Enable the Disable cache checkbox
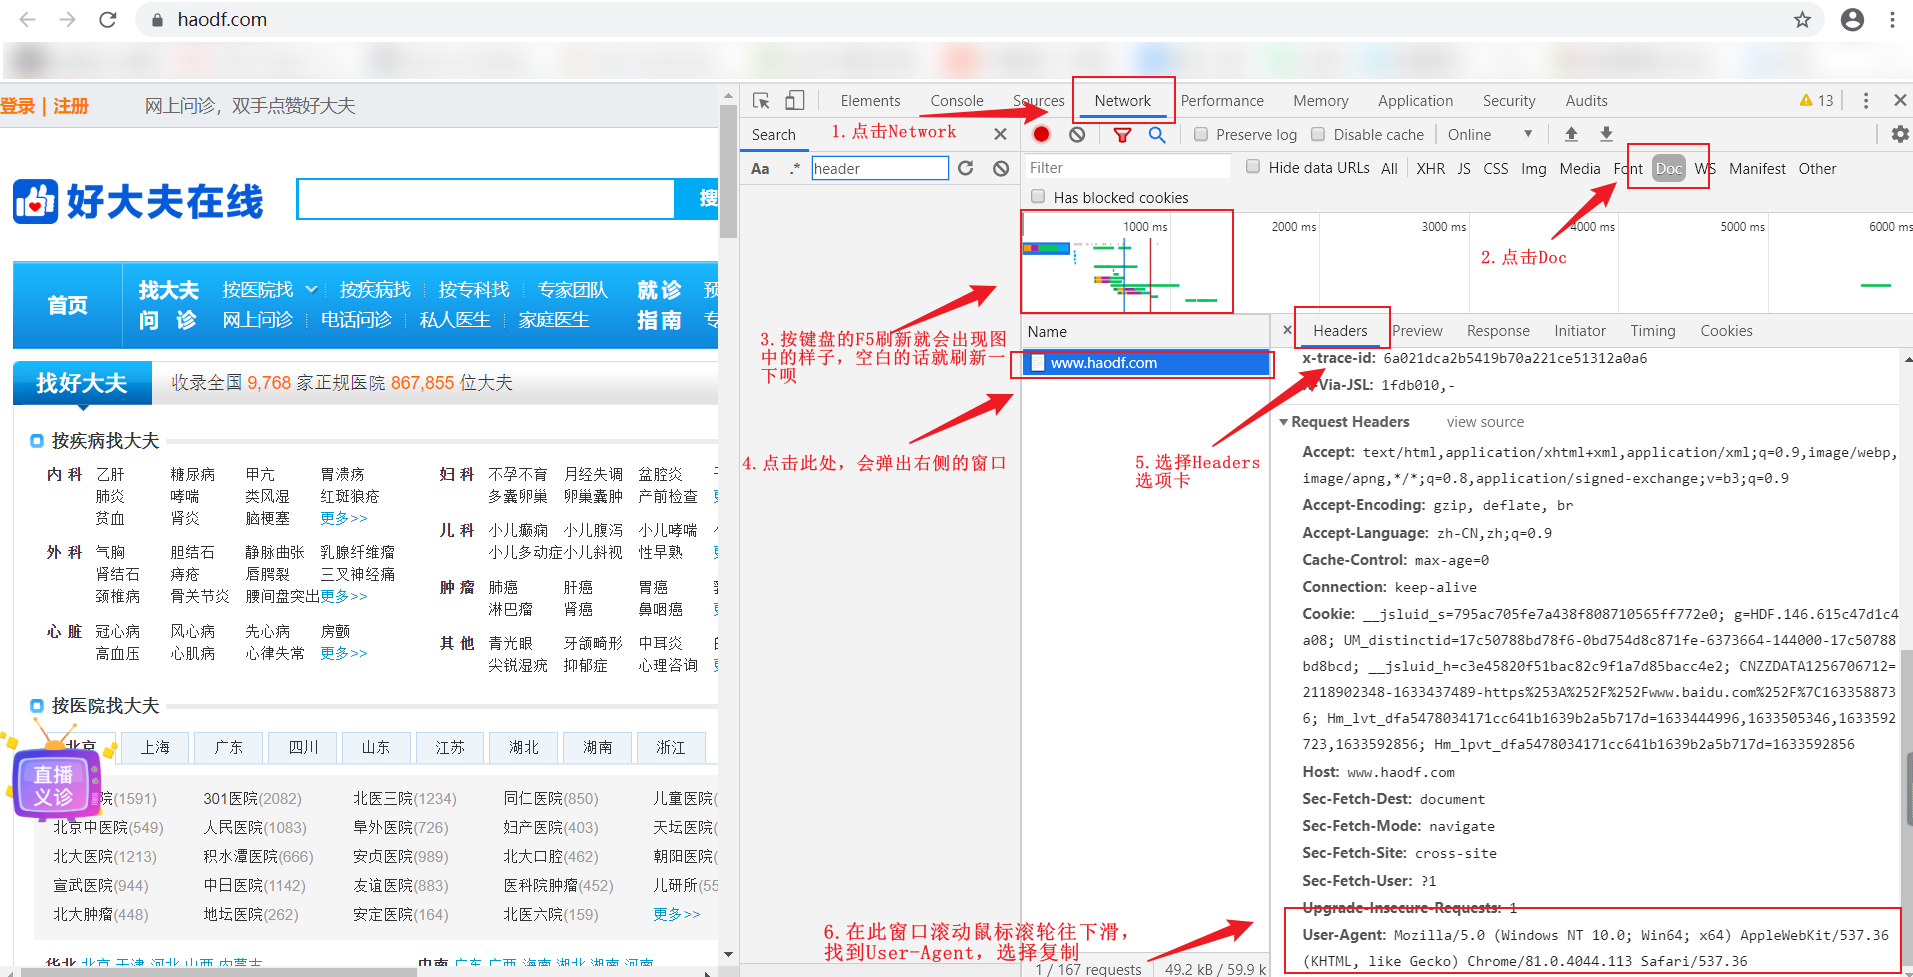 tap(1317, 134)
